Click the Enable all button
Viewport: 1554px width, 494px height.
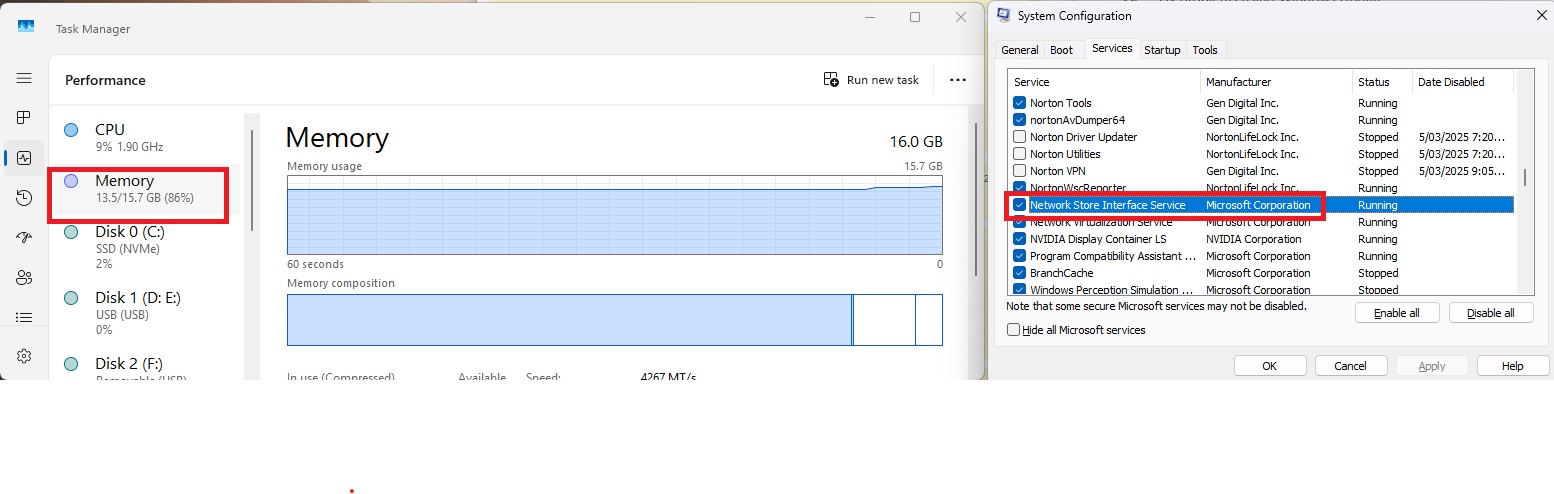click(x=1397, y=313)
